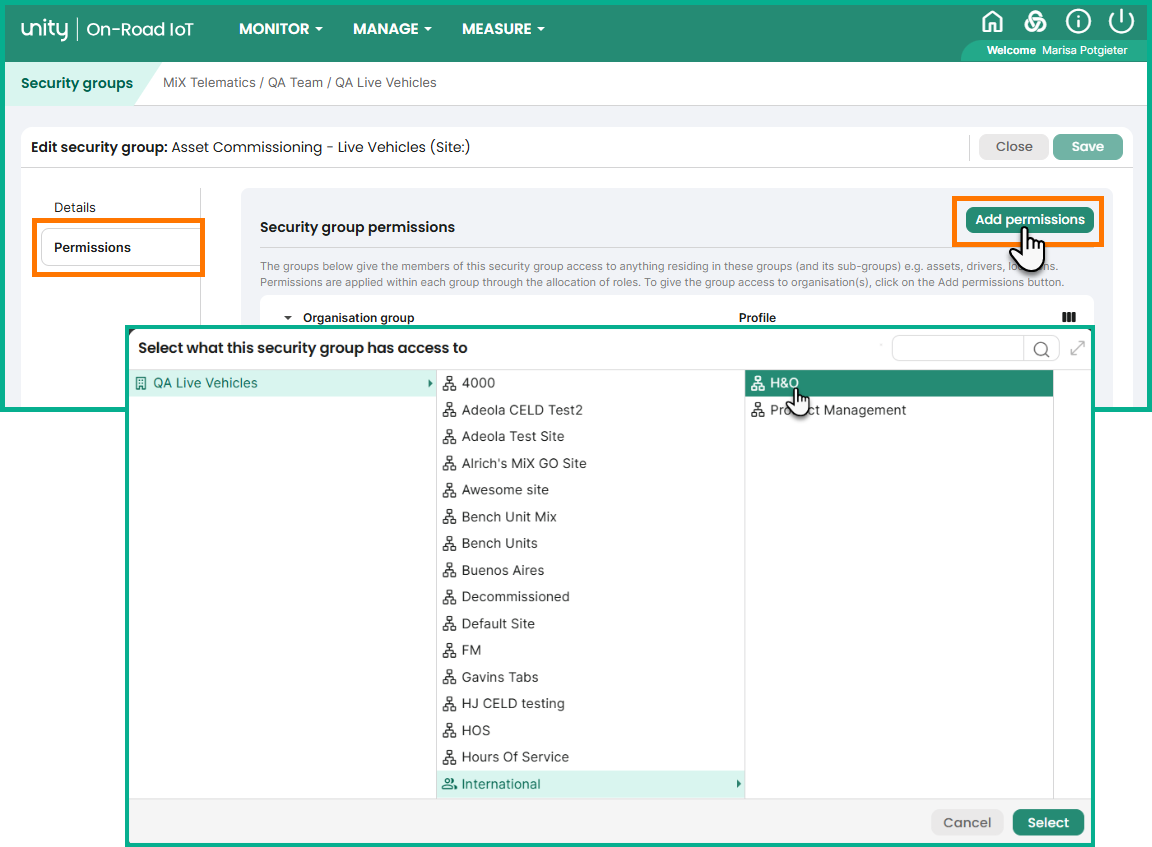
Task: Click the Welcome Marisa Potgieter label
Action: (1056, 50)
